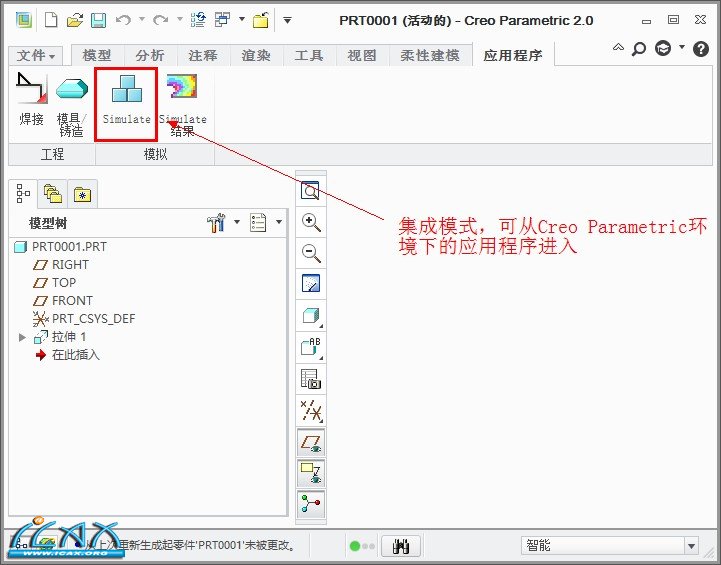Screen dimensions: 721x565
Task: Open the command search magnifier
Action: (639, 48)
